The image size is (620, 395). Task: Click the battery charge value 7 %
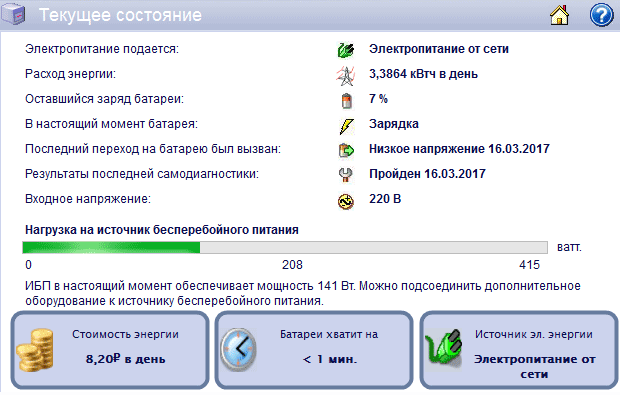point(378,99)
